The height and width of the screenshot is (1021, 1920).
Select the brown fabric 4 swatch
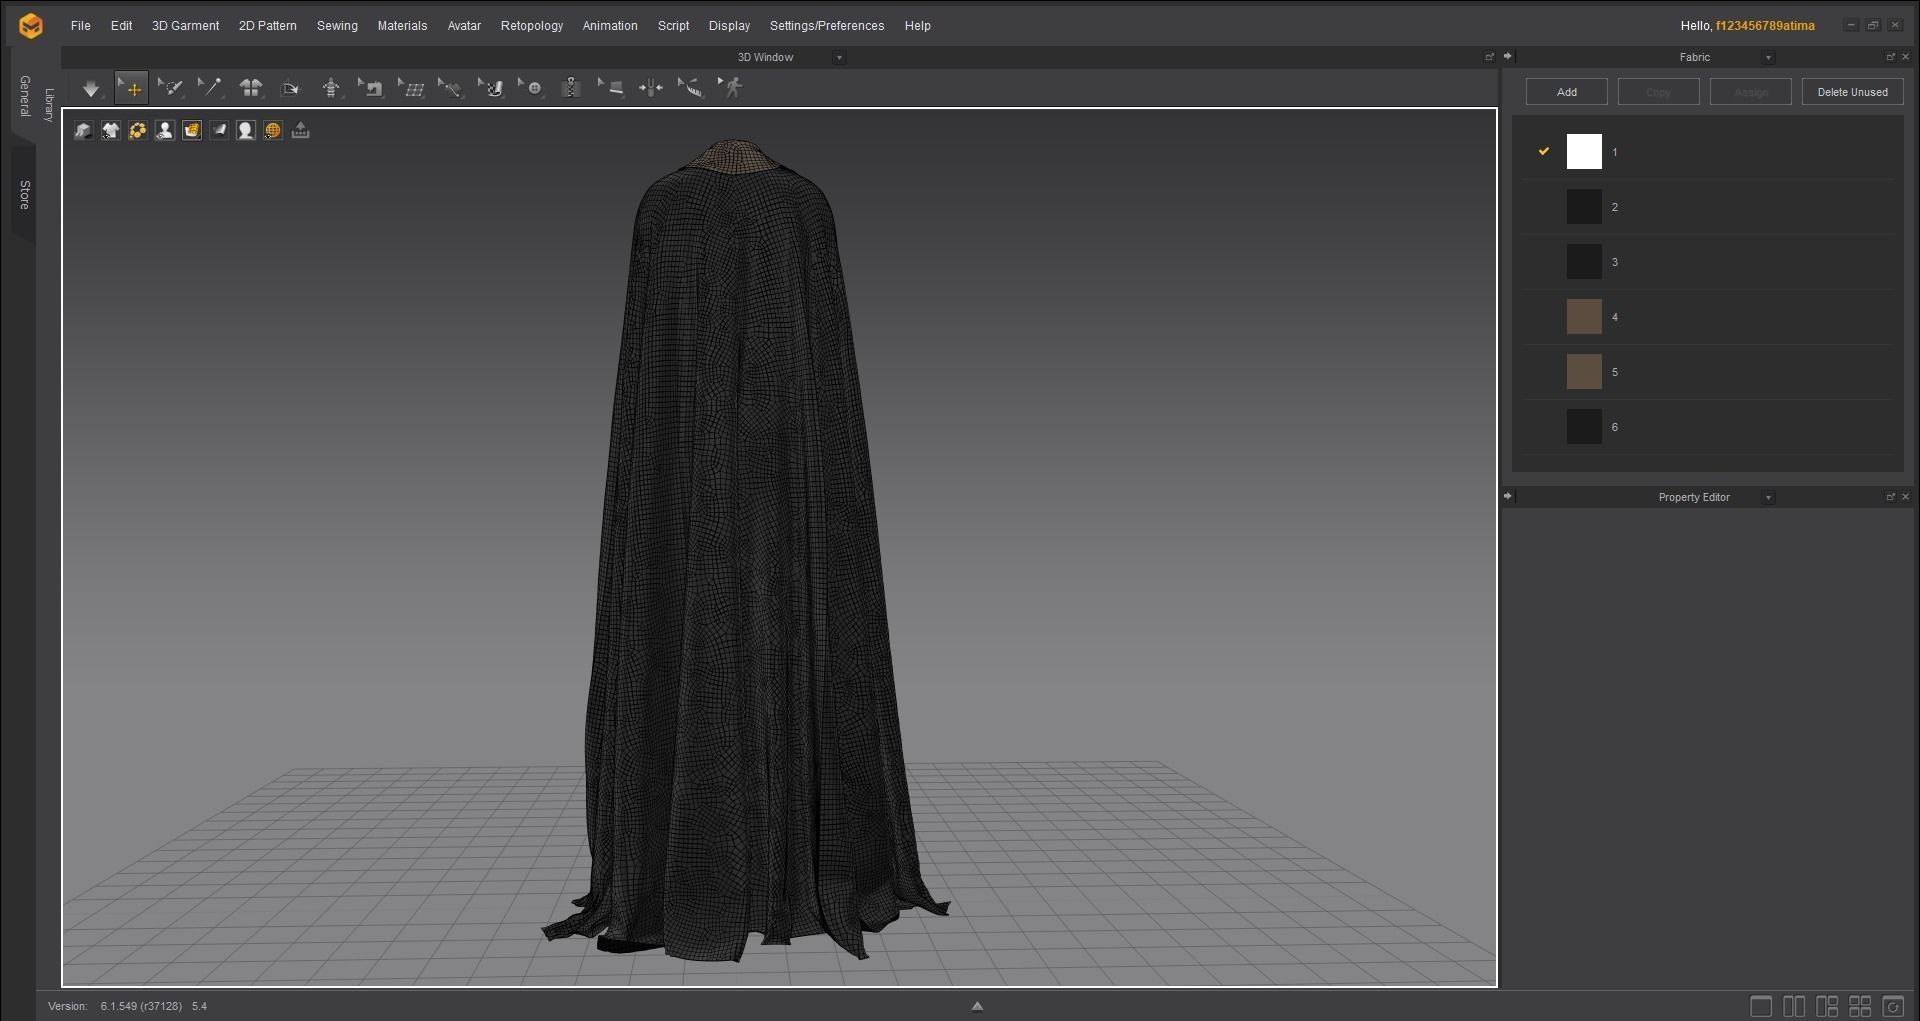point(1584,317)
